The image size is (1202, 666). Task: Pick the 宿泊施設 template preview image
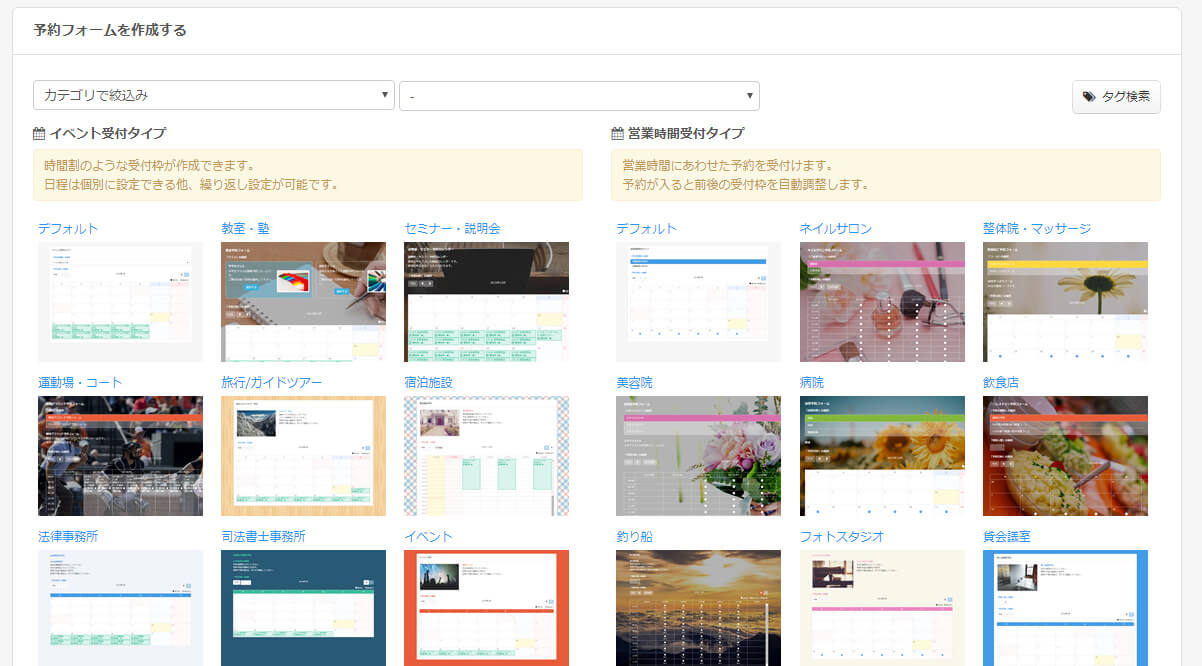click(486, 455)
